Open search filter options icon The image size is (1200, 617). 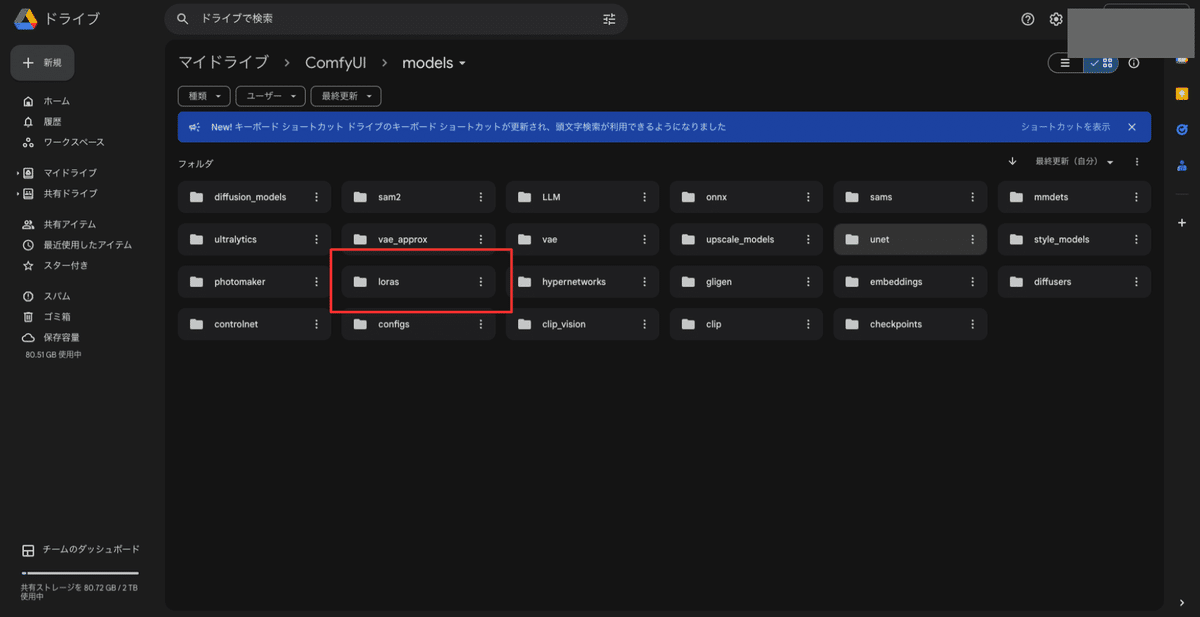click(609, 19)
